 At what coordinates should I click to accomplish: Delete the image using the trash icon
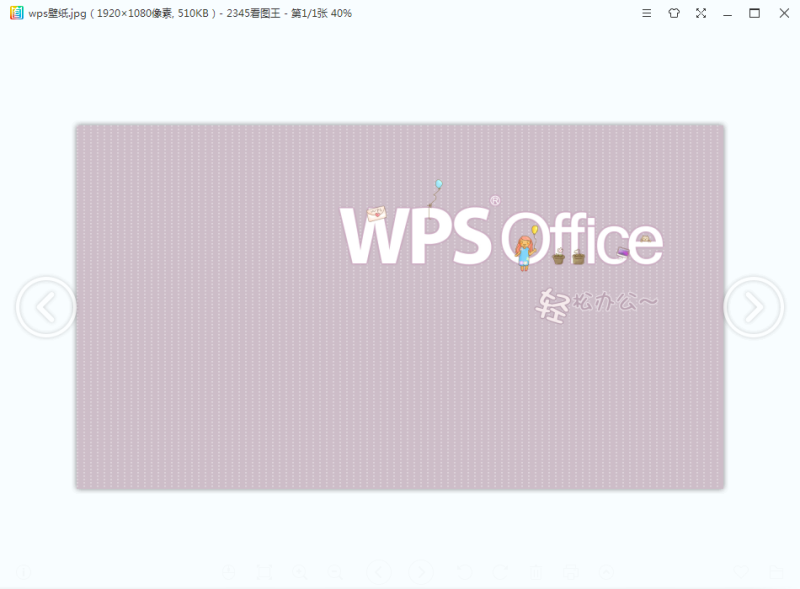point(535,572)
